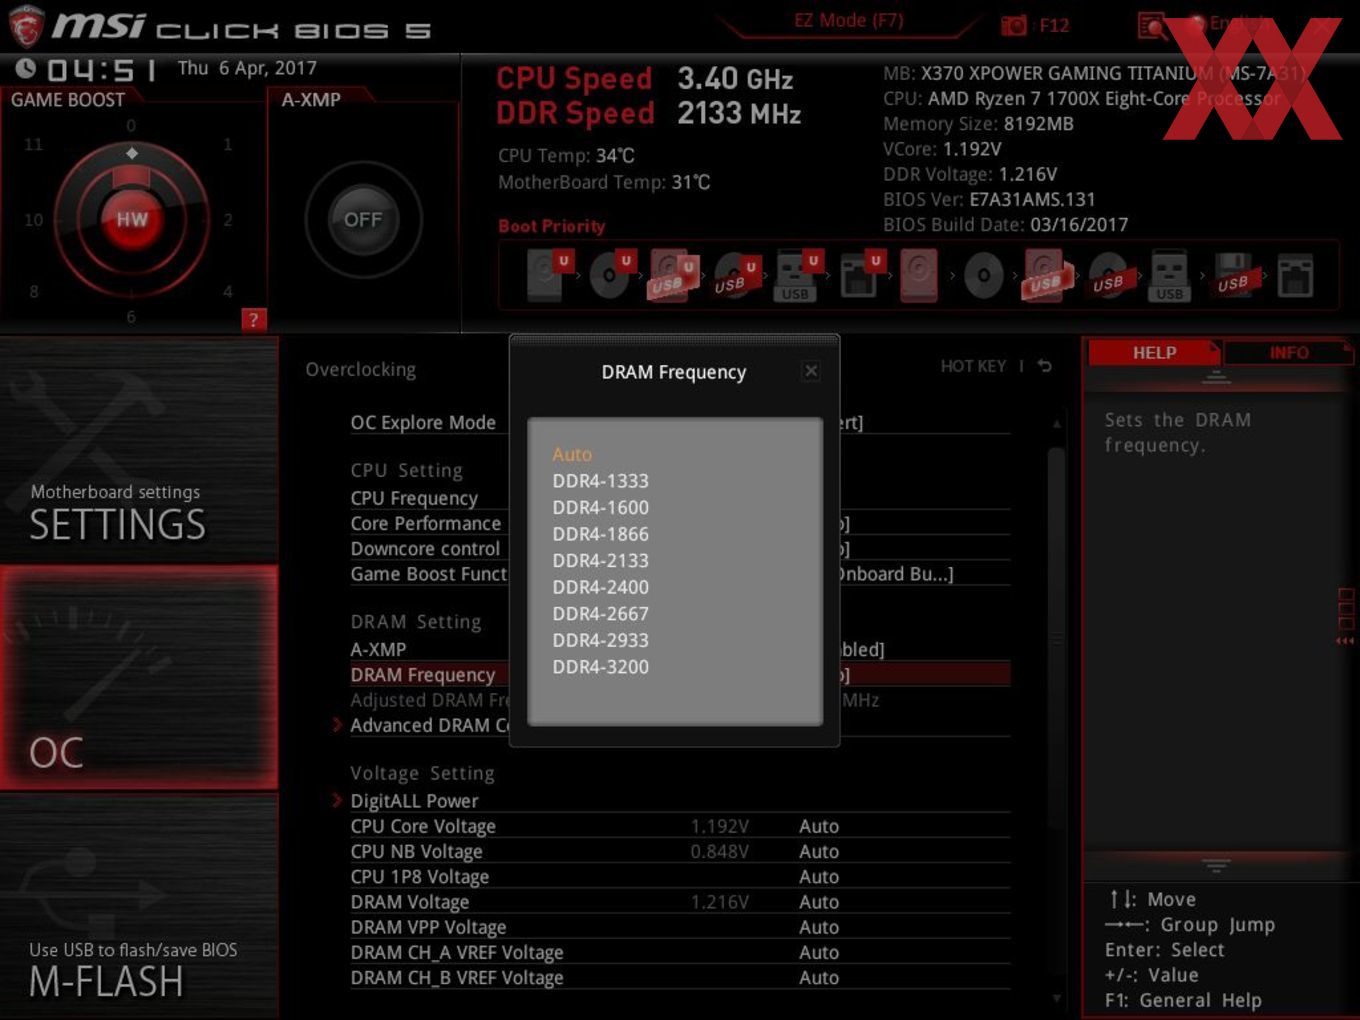This screenshot has height=1020, width=1360.
Task: Select the UEFI network boot device icon
Action: (x=860, y=276)
